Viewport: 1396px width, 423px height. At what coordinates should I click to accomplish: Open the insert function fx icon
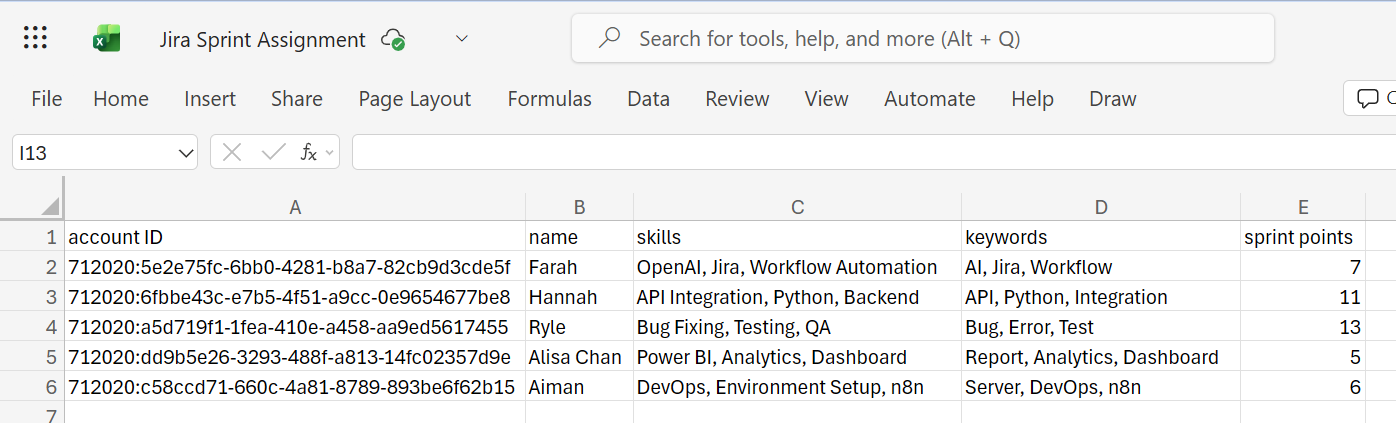309,152
